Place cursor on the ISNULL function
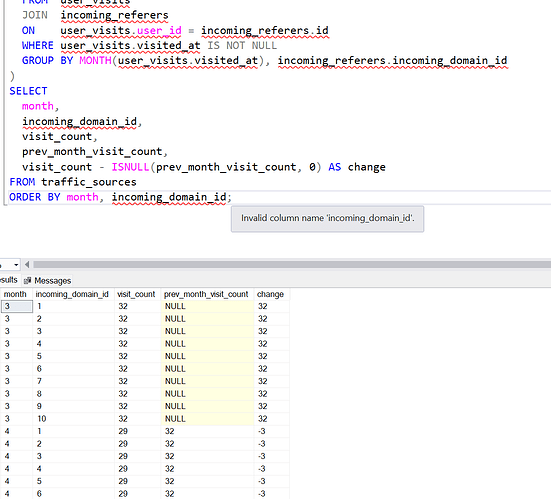 130,167
